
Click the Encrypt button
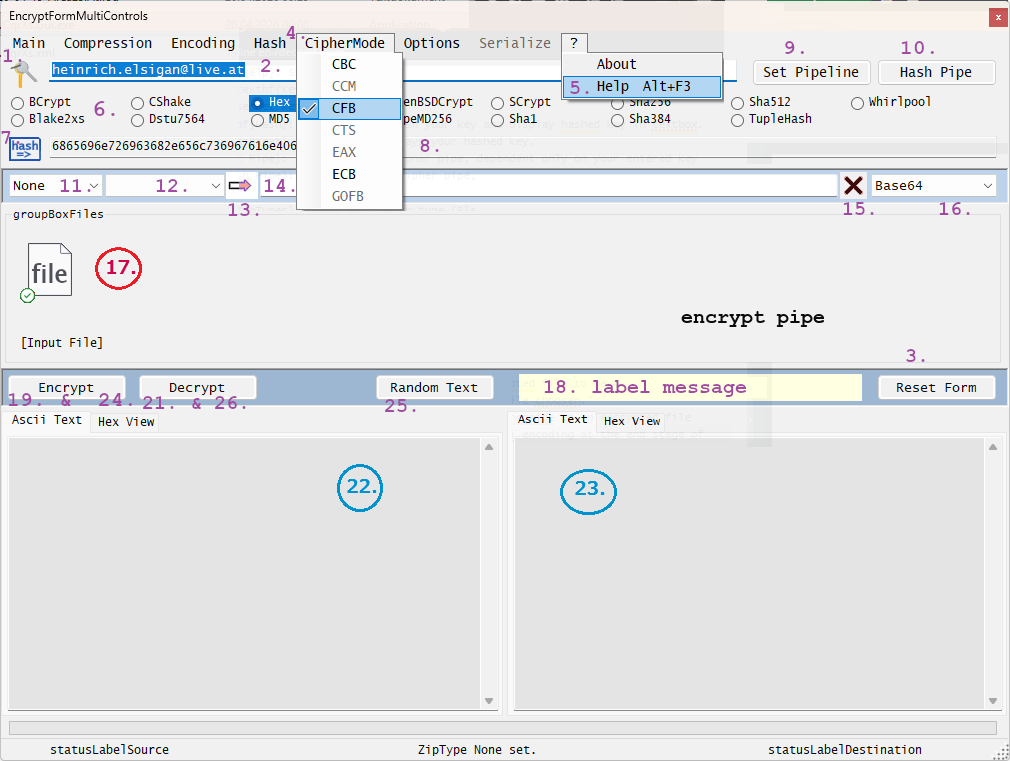(x=66, y=387)
